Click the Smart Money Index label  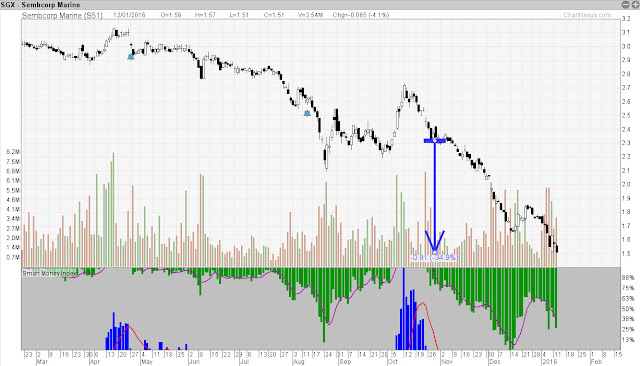[x=49, y=273]
